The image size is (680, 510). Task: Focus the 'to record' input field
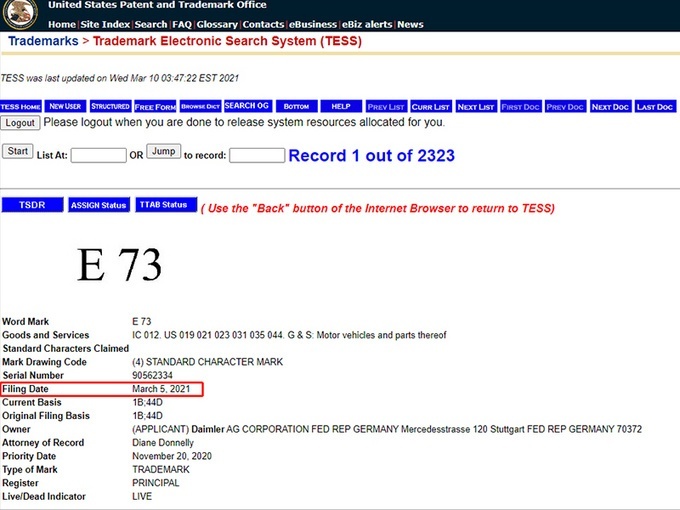click(257, 155)
